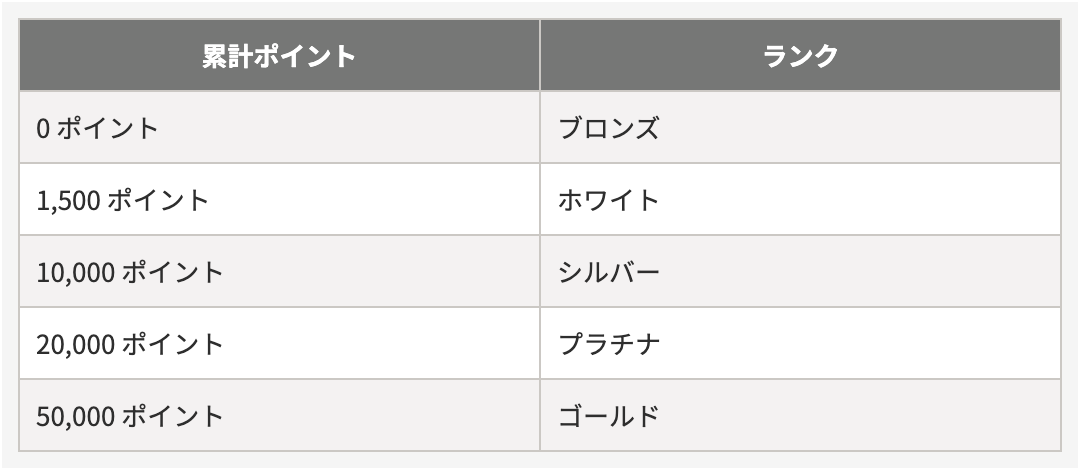Viewport: 1082px width, 468px height.
Task: Click the number 10,000 in the table
Action: pos(74,273)
